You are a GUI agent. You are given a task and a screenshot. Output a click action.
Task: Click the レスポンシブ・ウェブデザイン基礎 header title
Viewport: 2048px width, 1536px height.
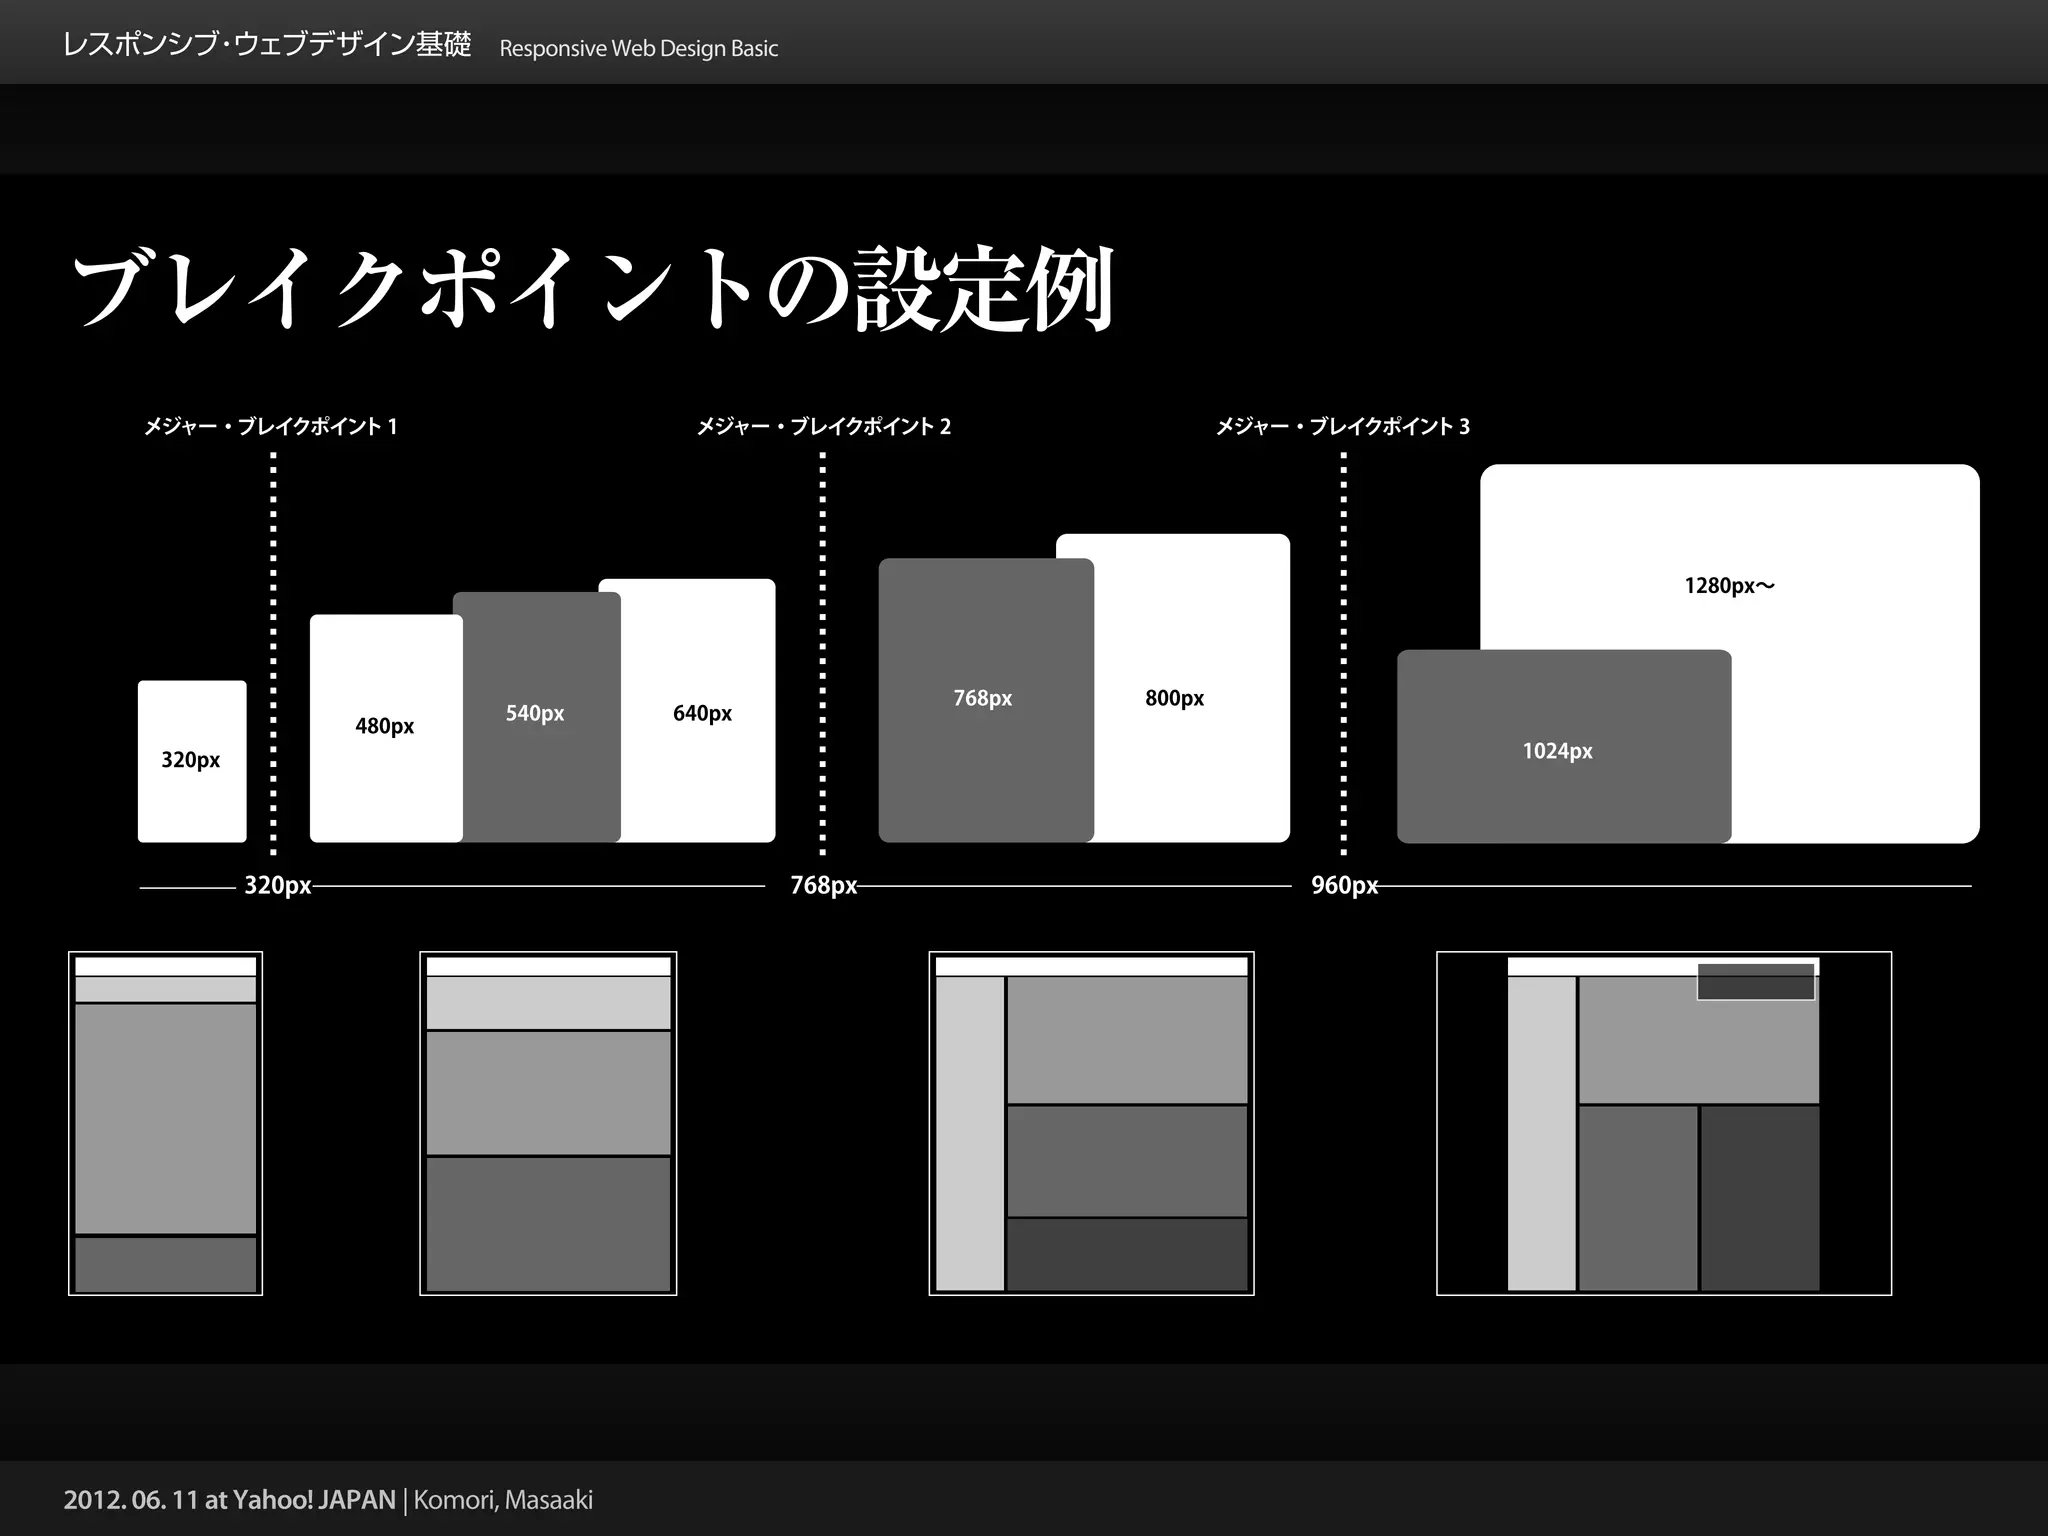[x=267, y=45]
